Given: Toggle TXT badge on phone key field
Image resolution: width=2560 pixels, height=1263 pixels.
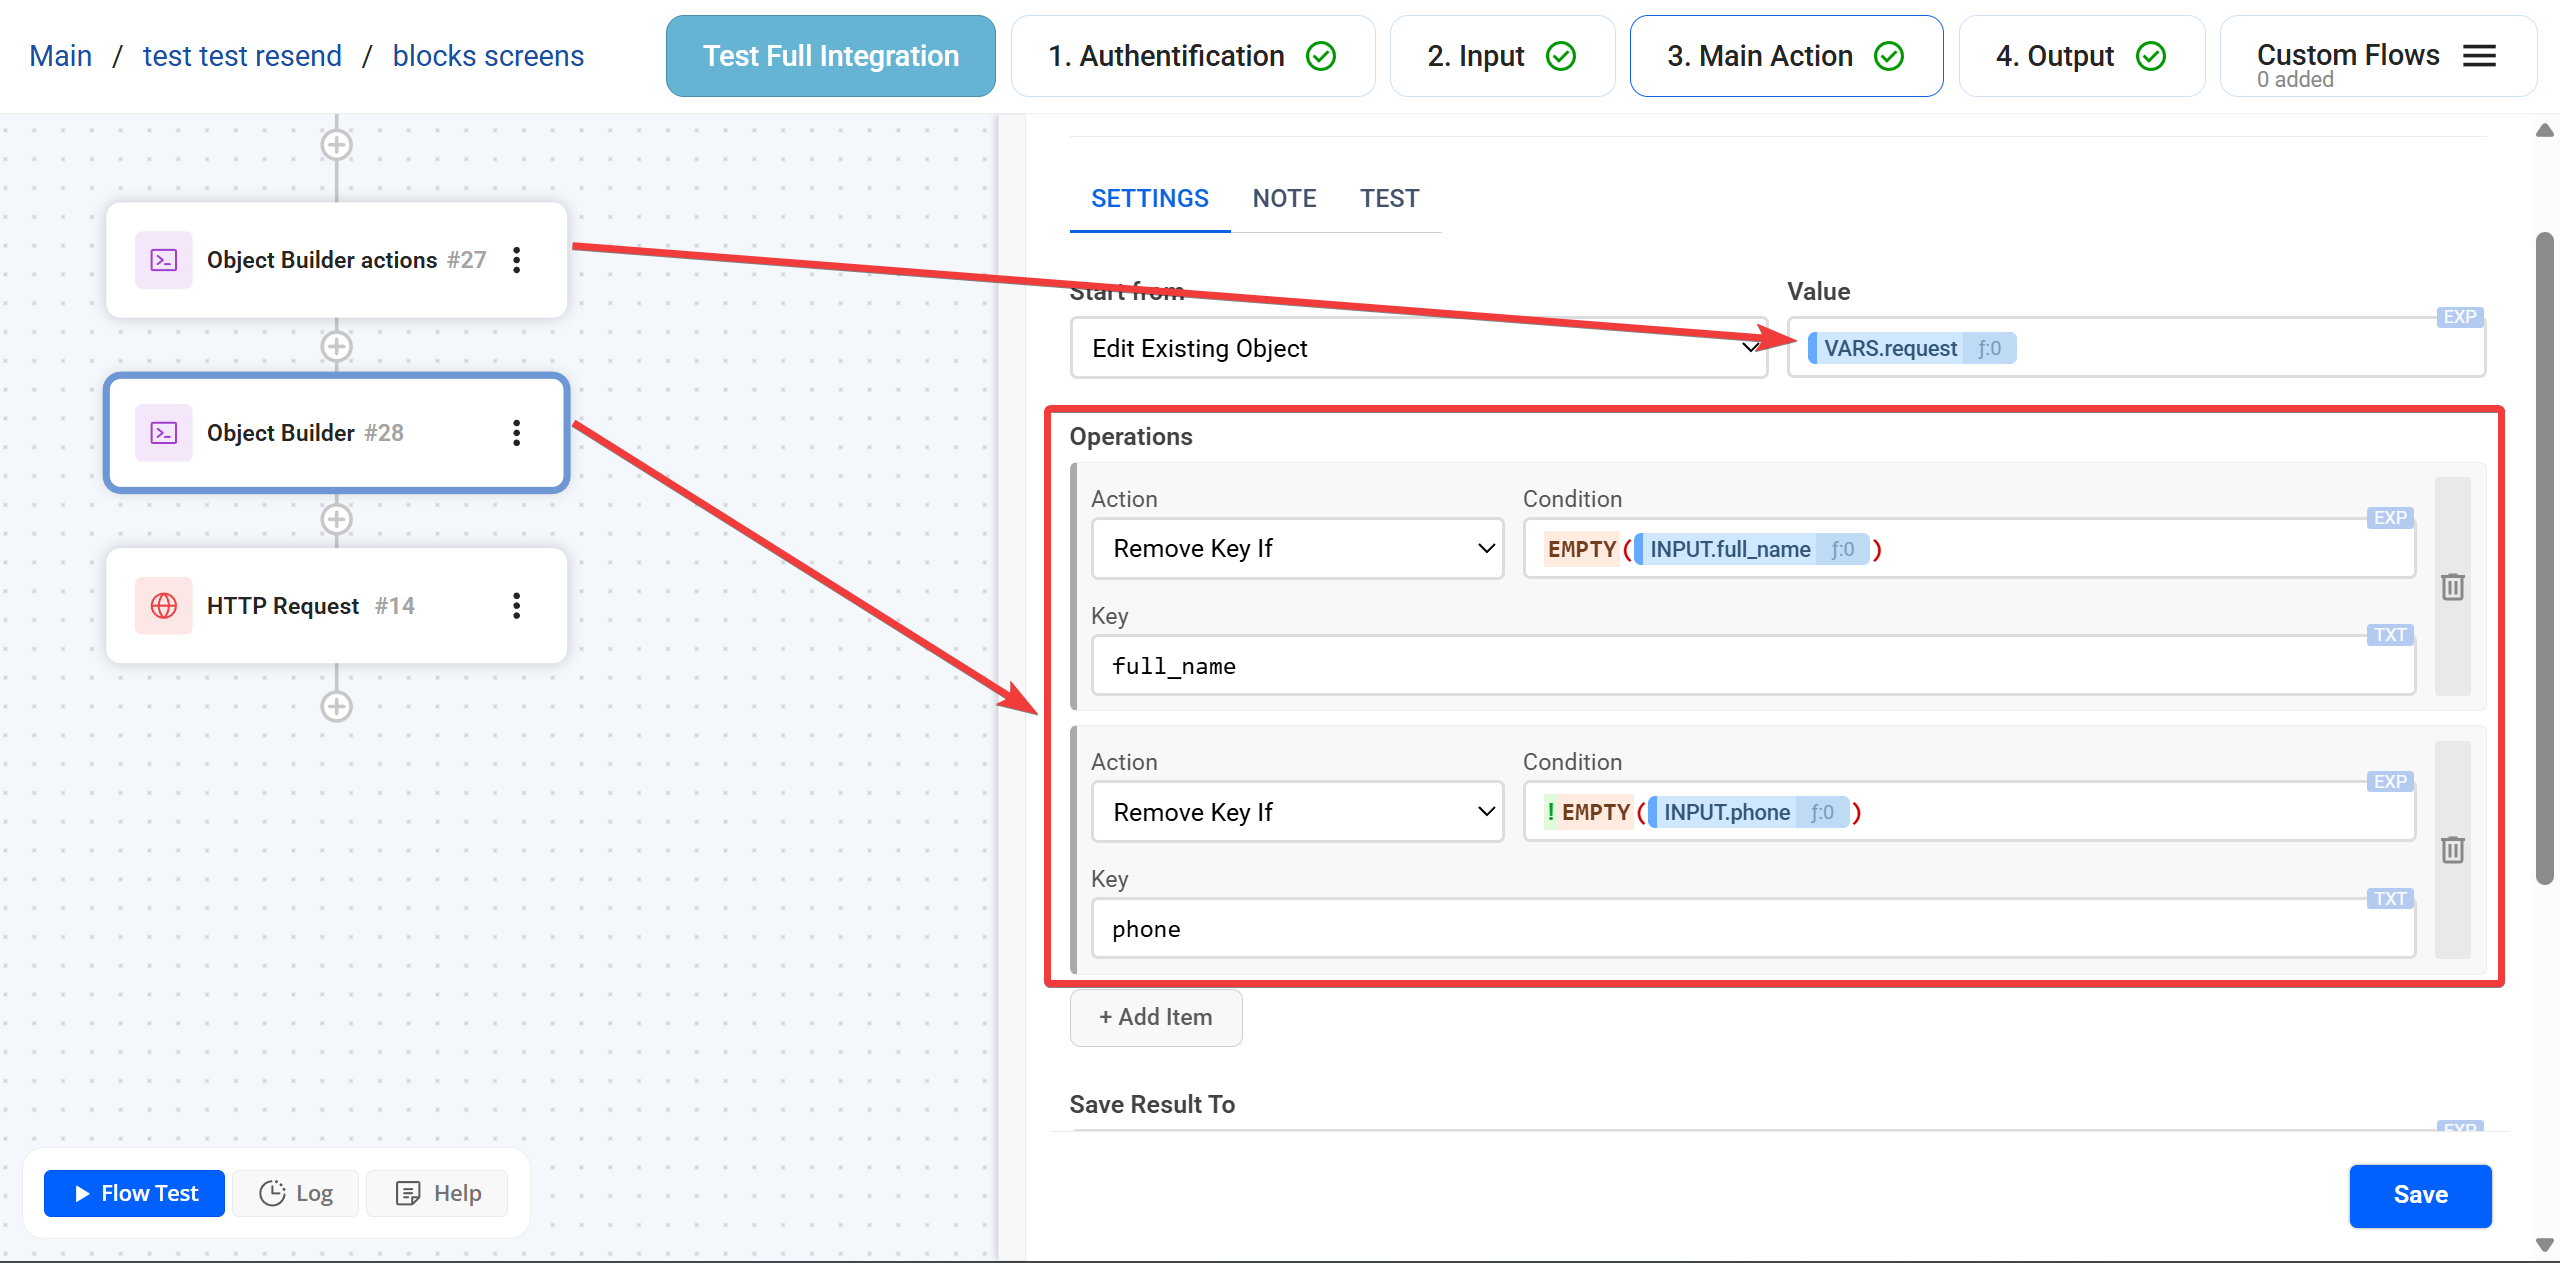Looking at the screenshot, I should [2390, 898].
